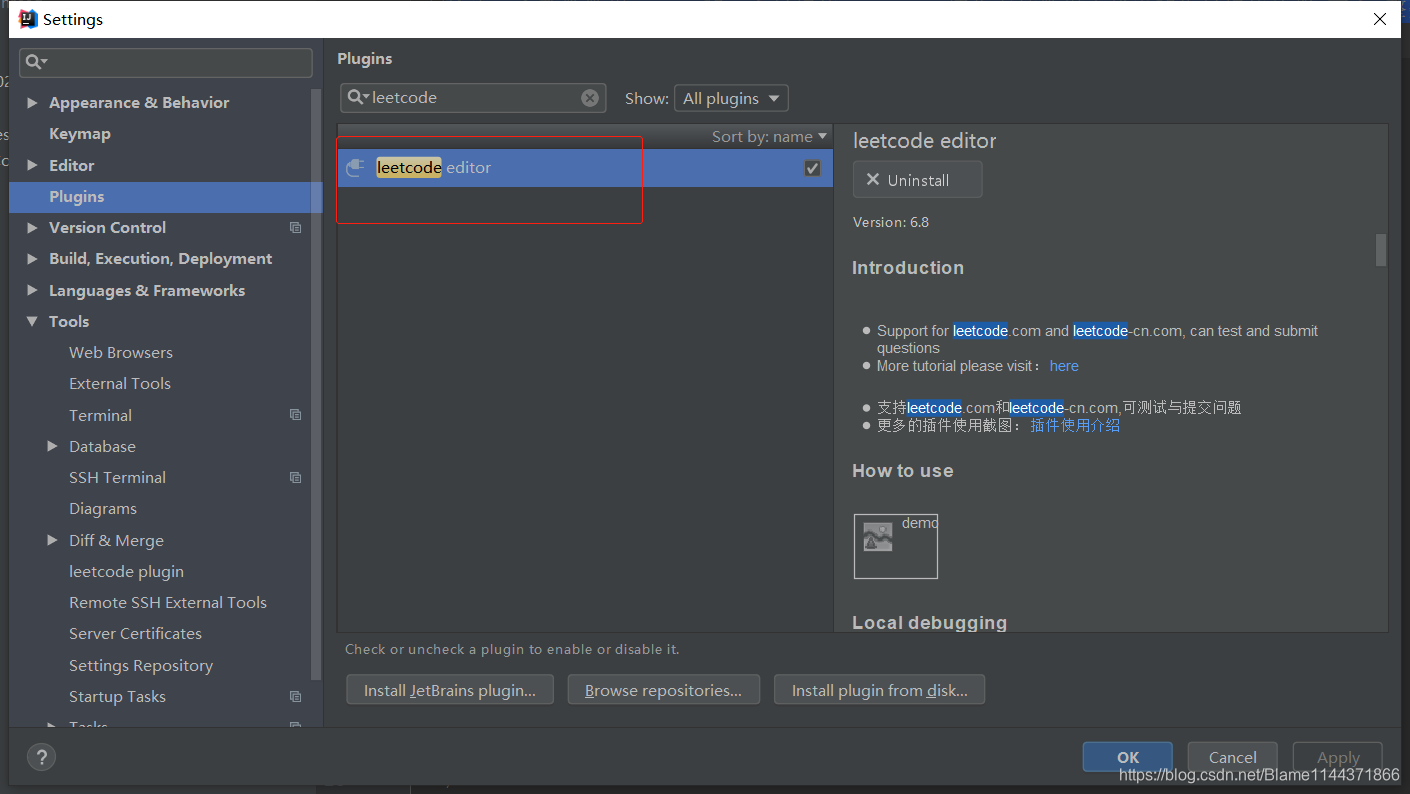
Task: Click the Local debugging heading
Action: tap(929, 622)
